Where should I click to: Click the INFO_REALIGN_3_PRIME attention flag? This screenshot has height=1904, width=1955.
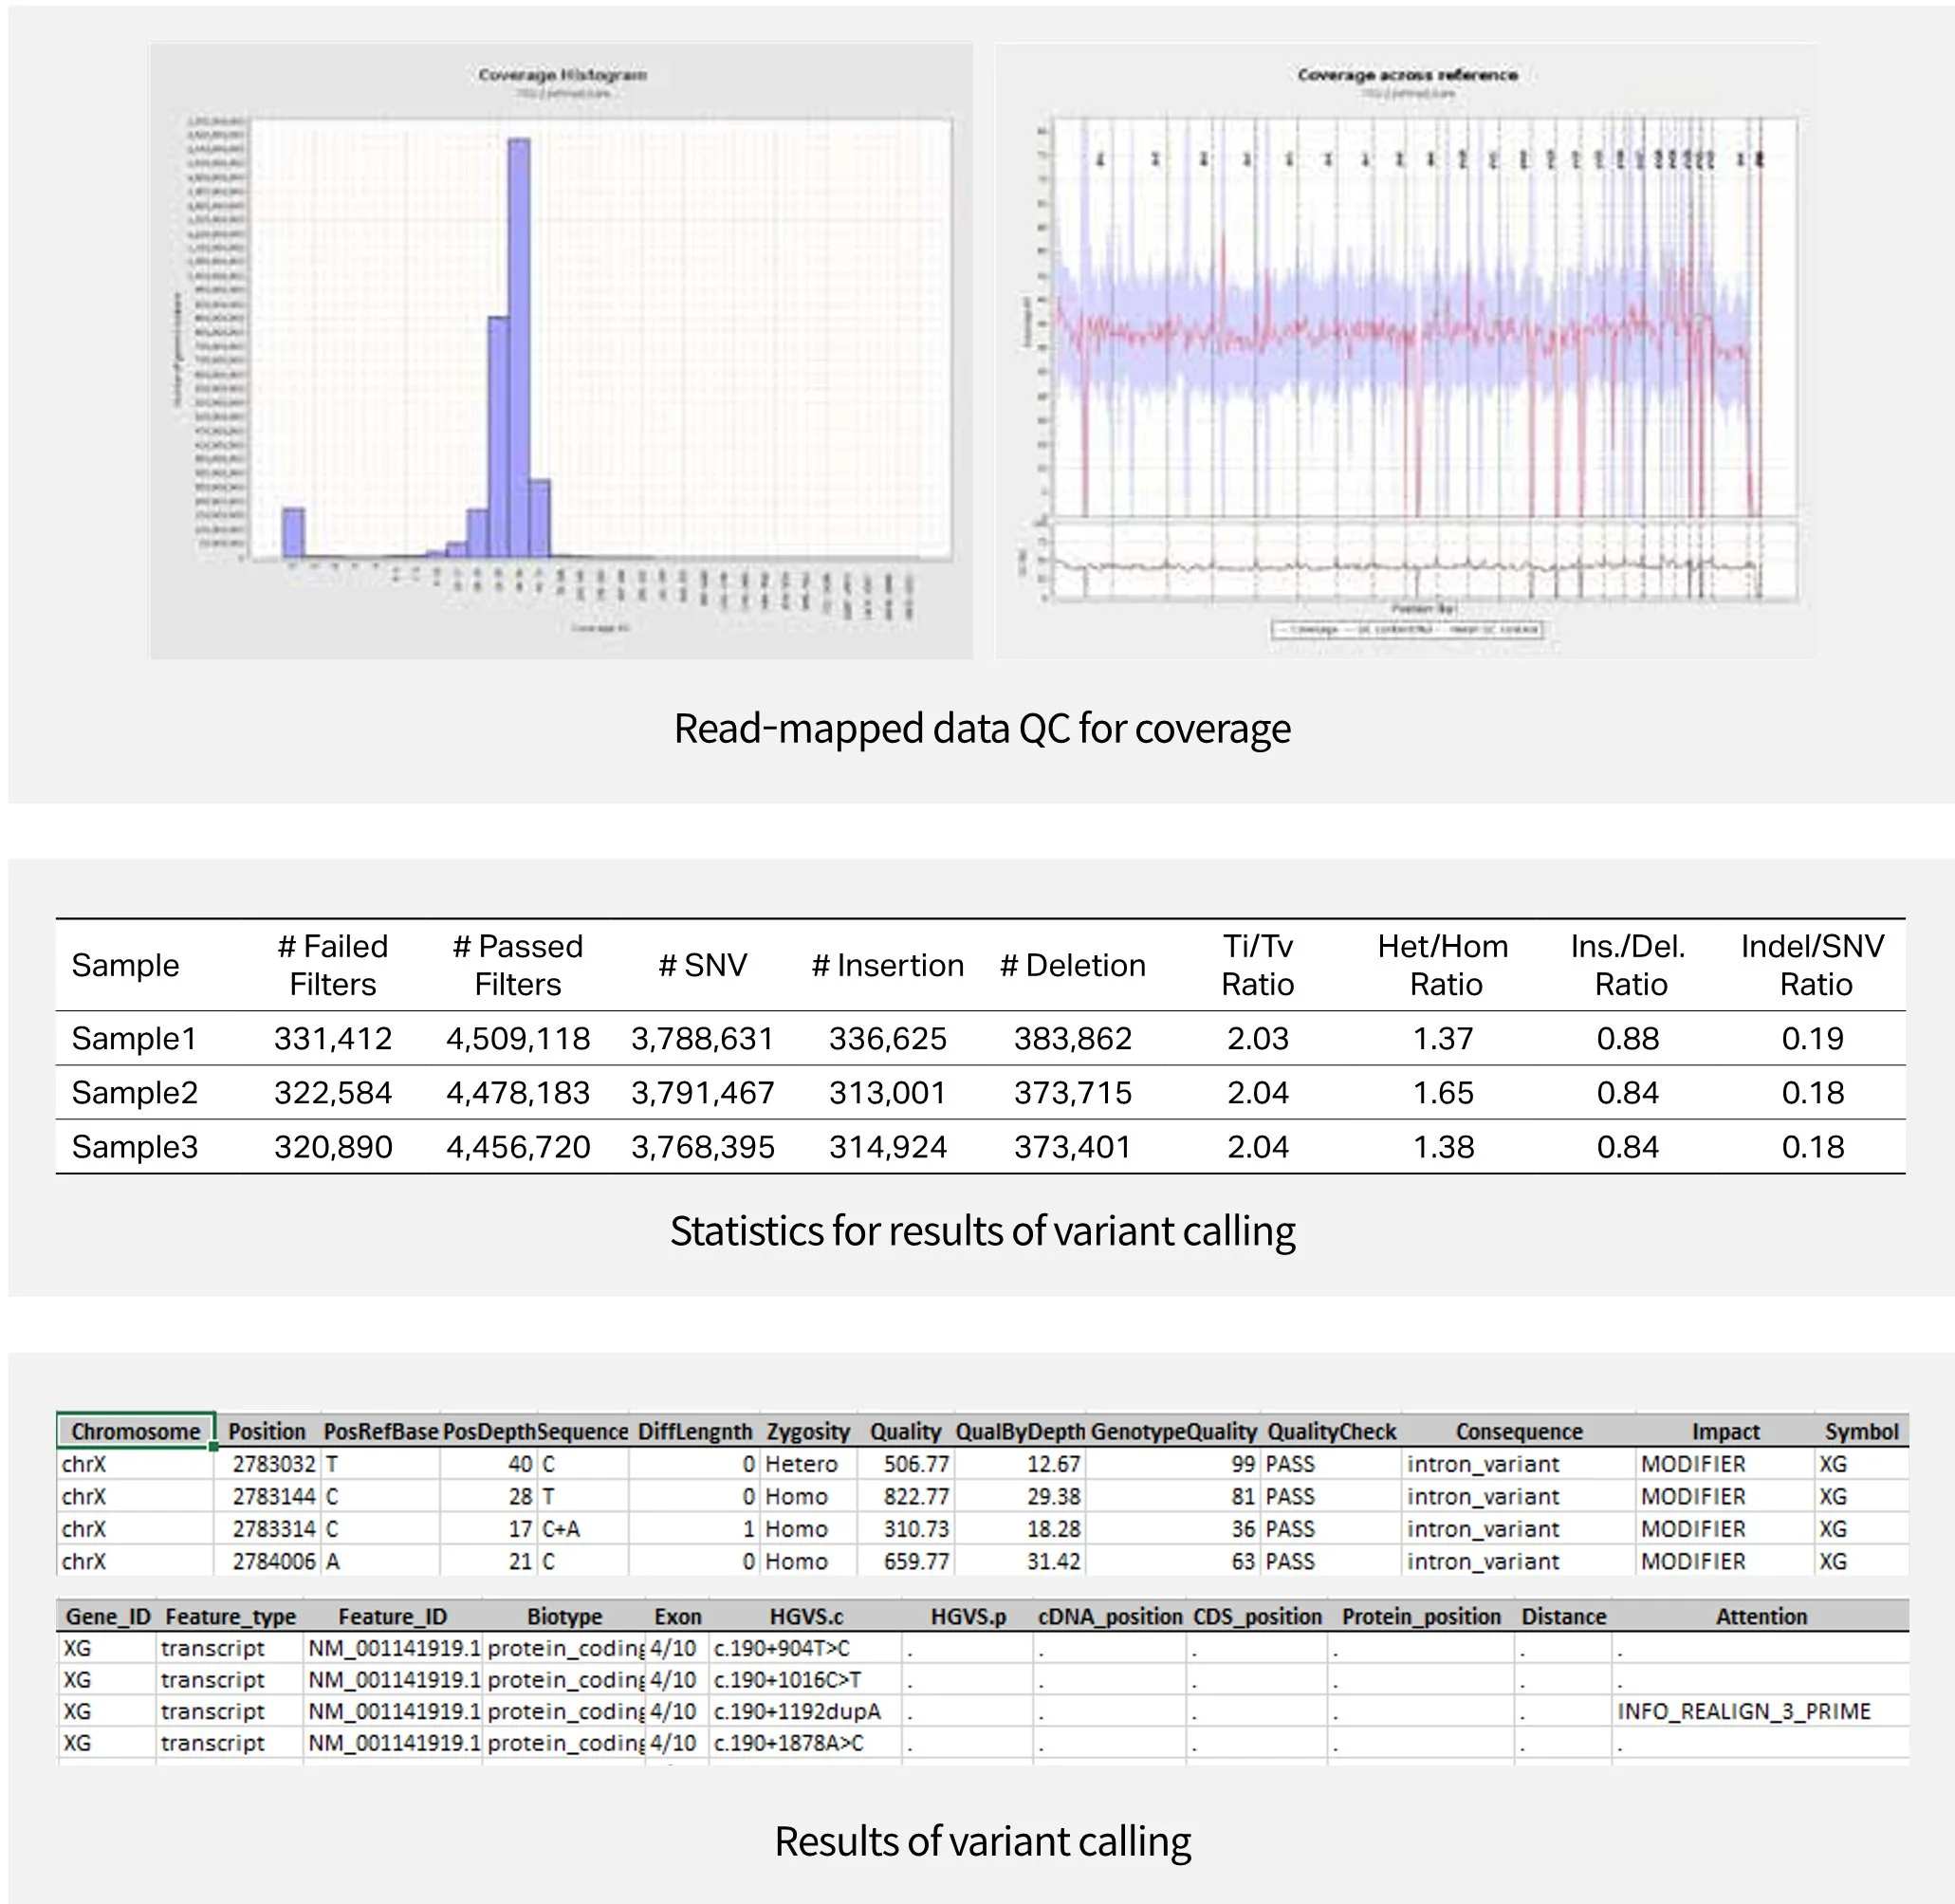pos(1745,1711)
